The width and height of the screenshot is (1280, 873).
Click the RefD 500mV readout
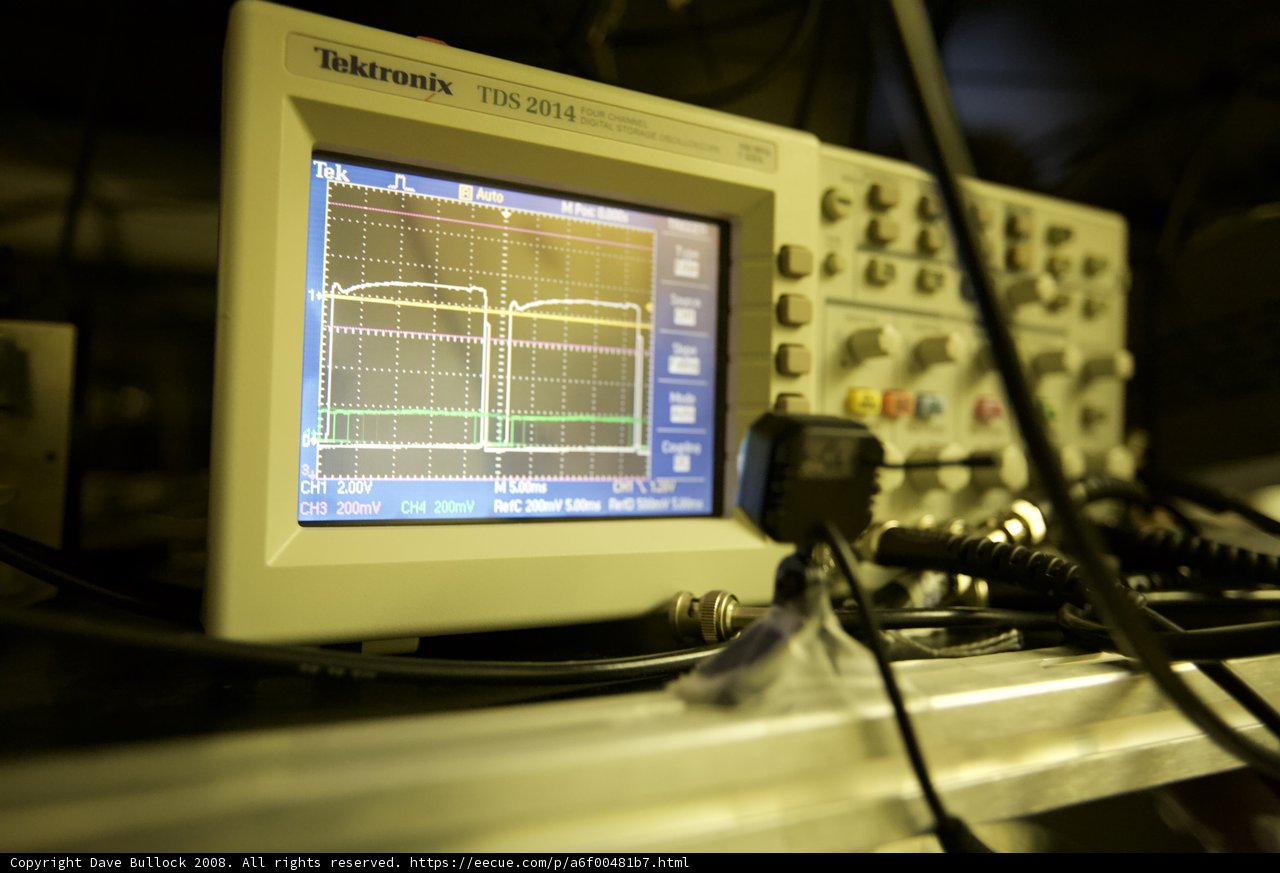(x=658, y=505)
